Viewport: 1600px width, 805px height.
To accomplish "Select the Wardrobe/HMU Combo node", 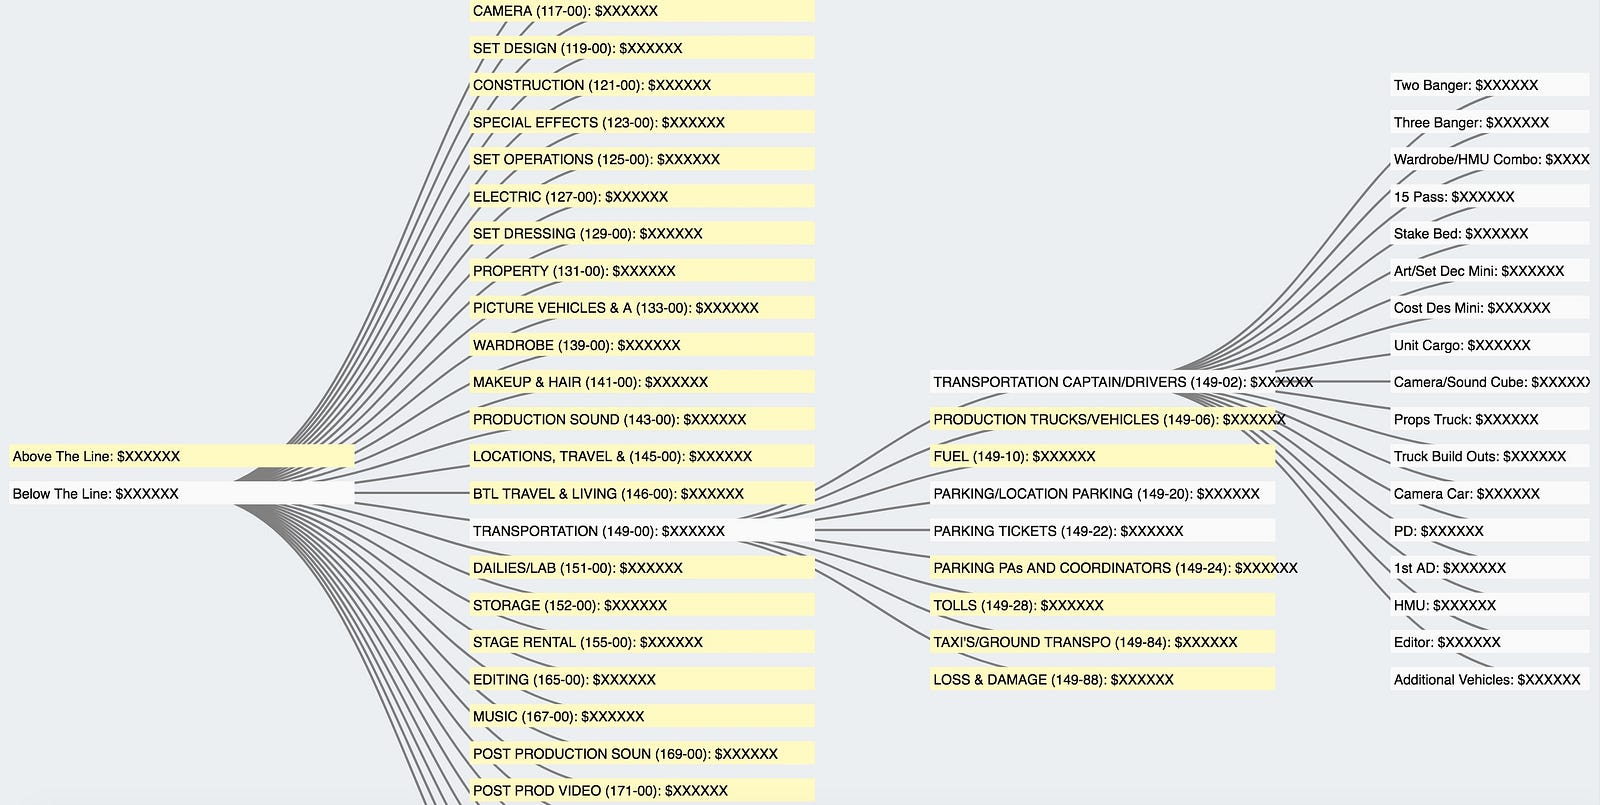I will (x=1490, y=159).
